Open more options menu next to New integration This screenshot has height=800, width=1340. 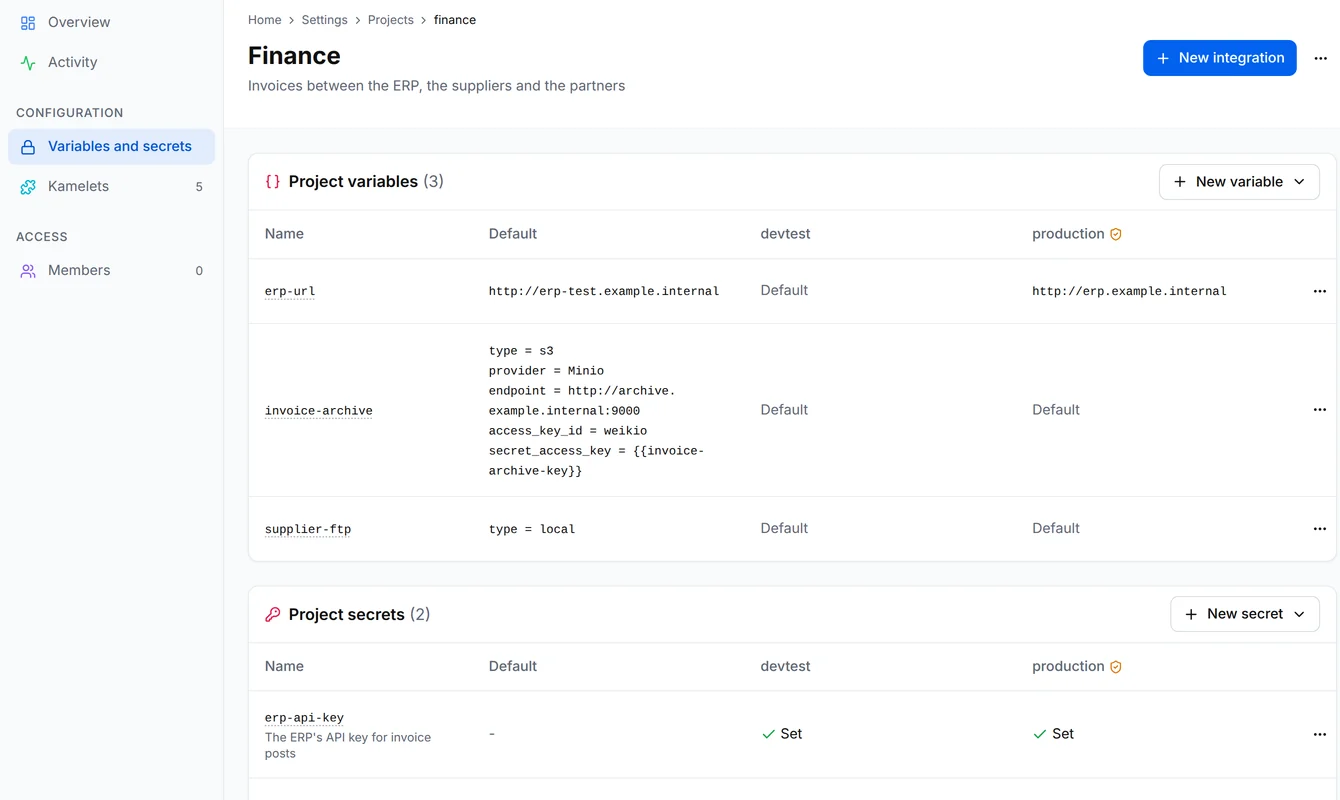click(x=1320, y=58)
